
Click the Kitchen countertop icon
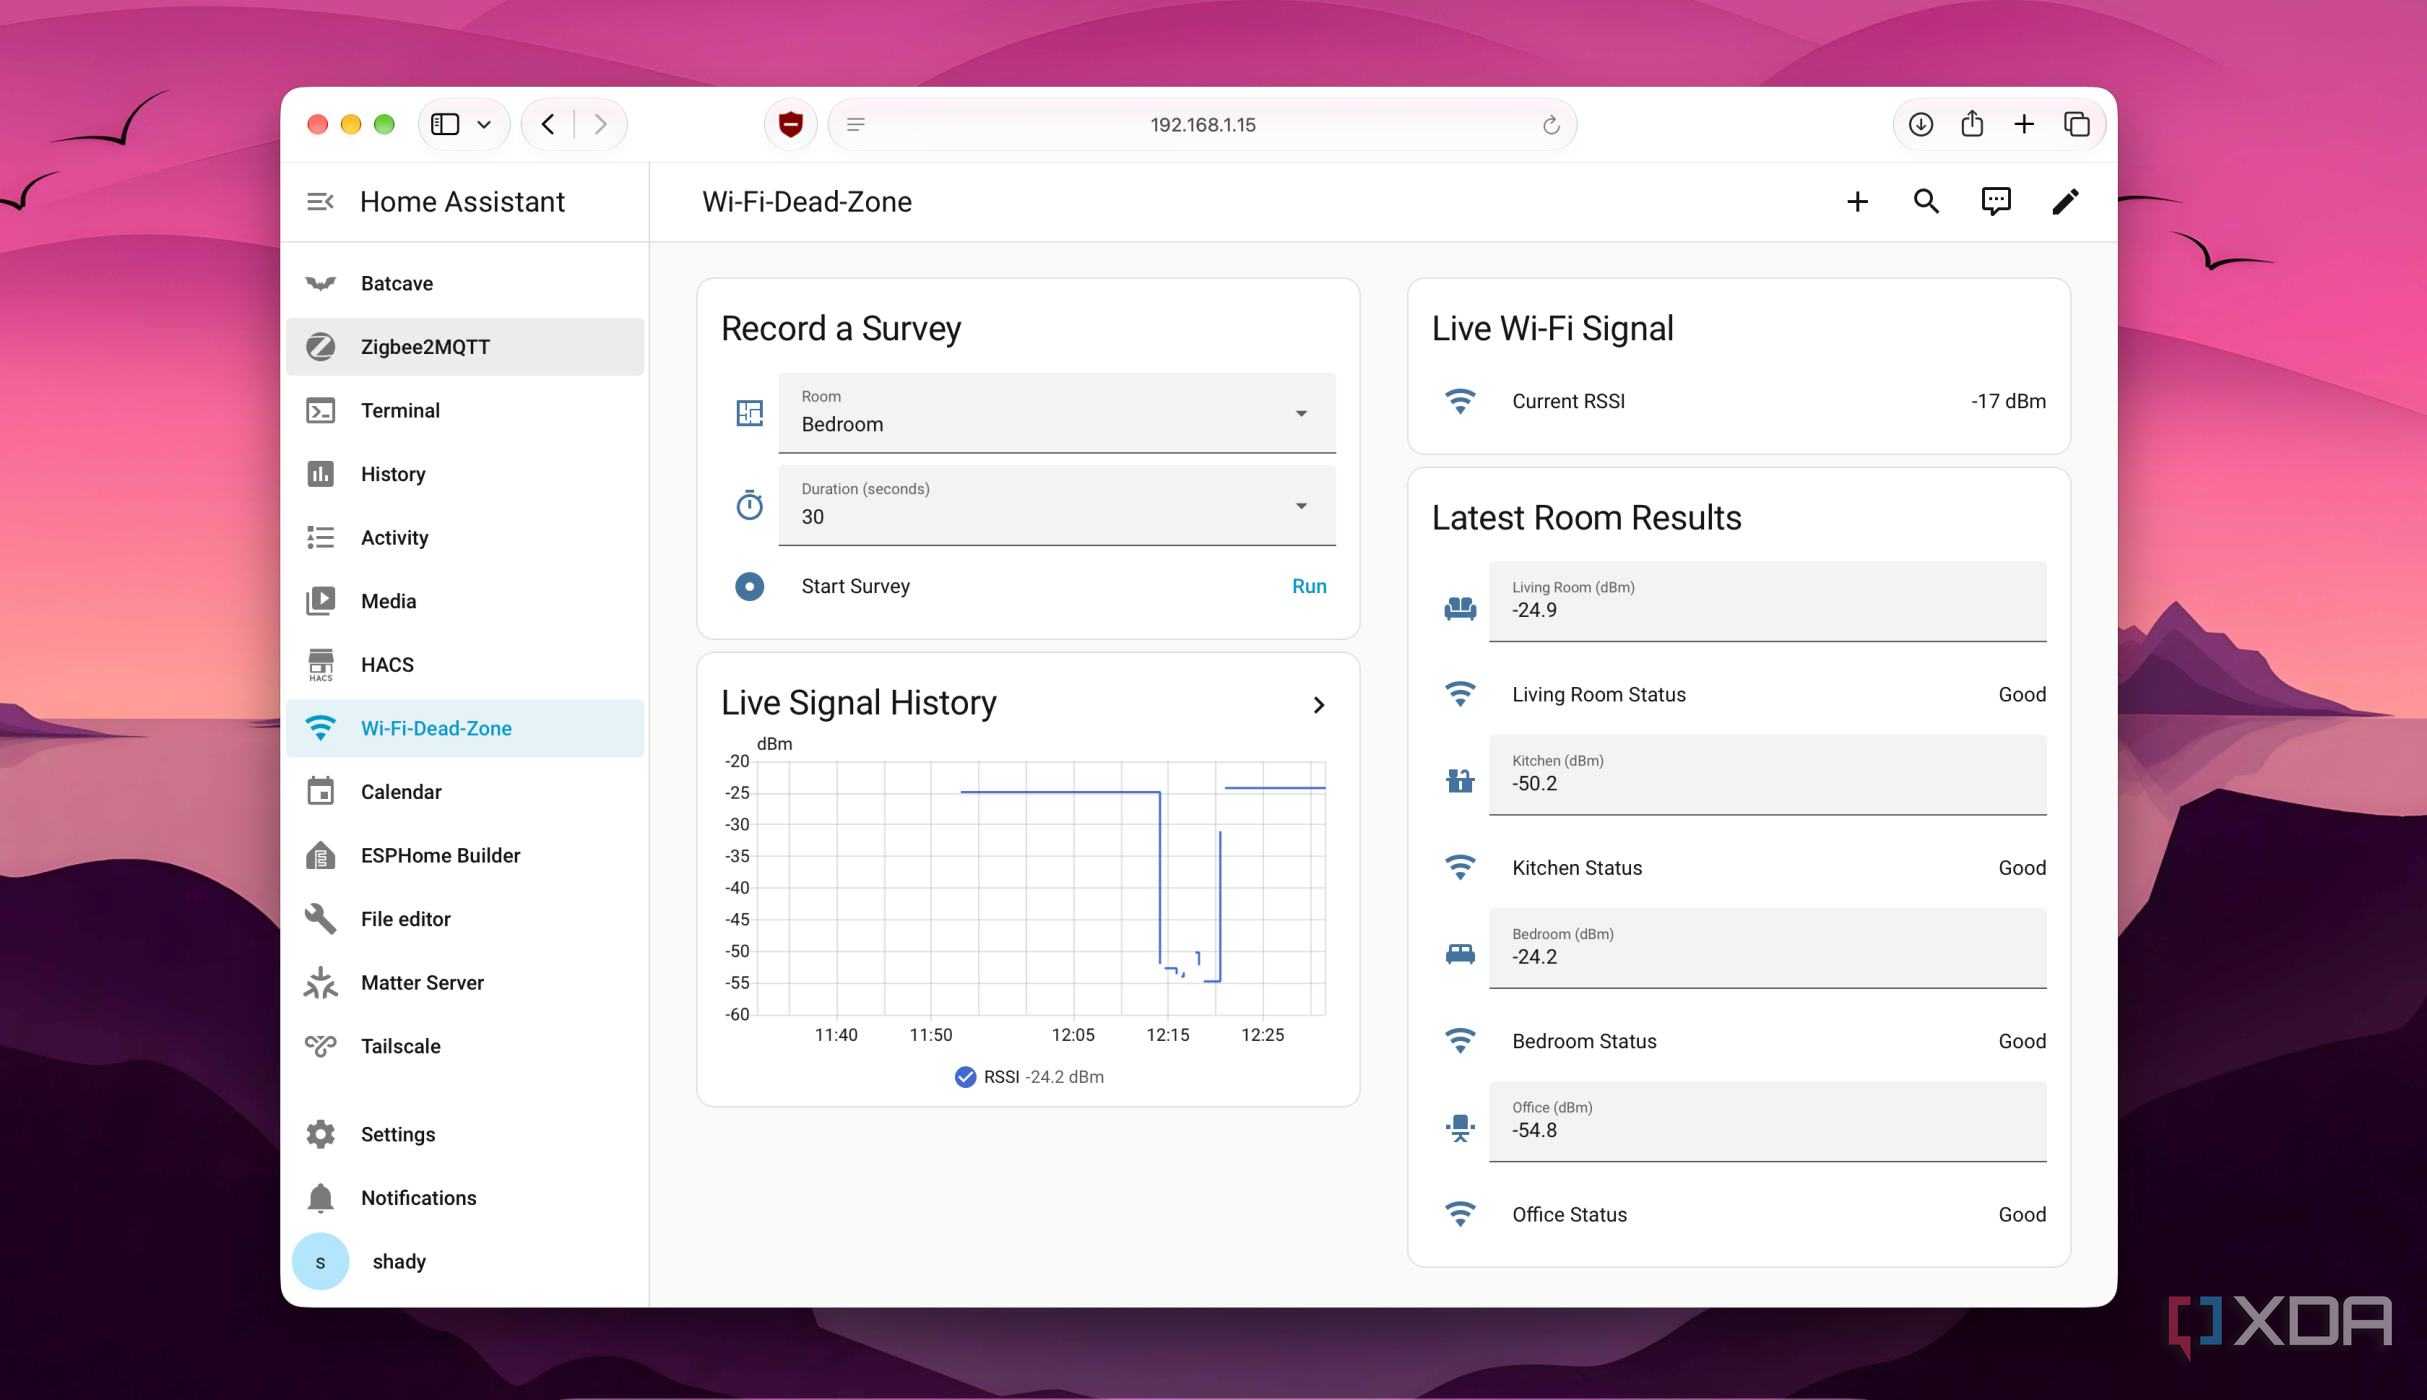click(1460, 780)
